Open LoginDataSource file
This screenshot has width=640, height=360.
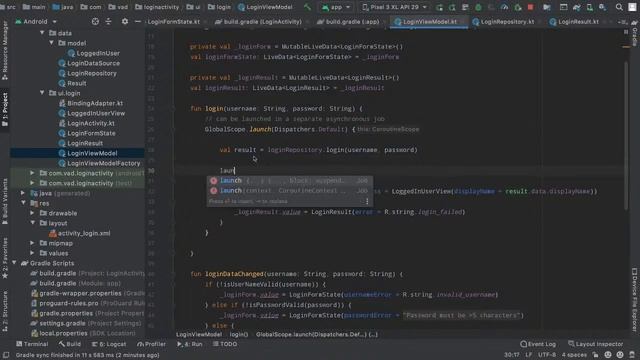click(89, 63)
